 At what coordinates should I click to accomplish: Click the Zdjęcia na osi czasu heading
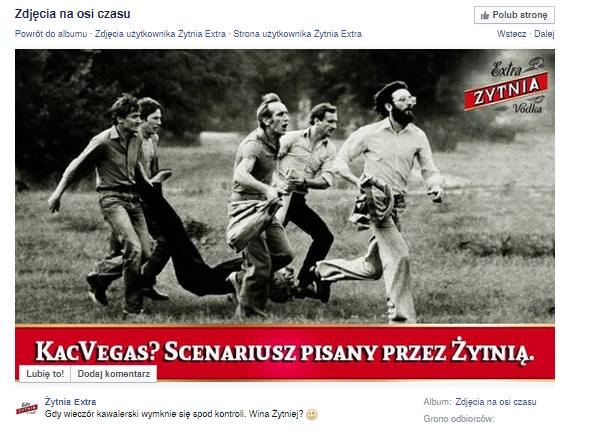coord(73,14)
